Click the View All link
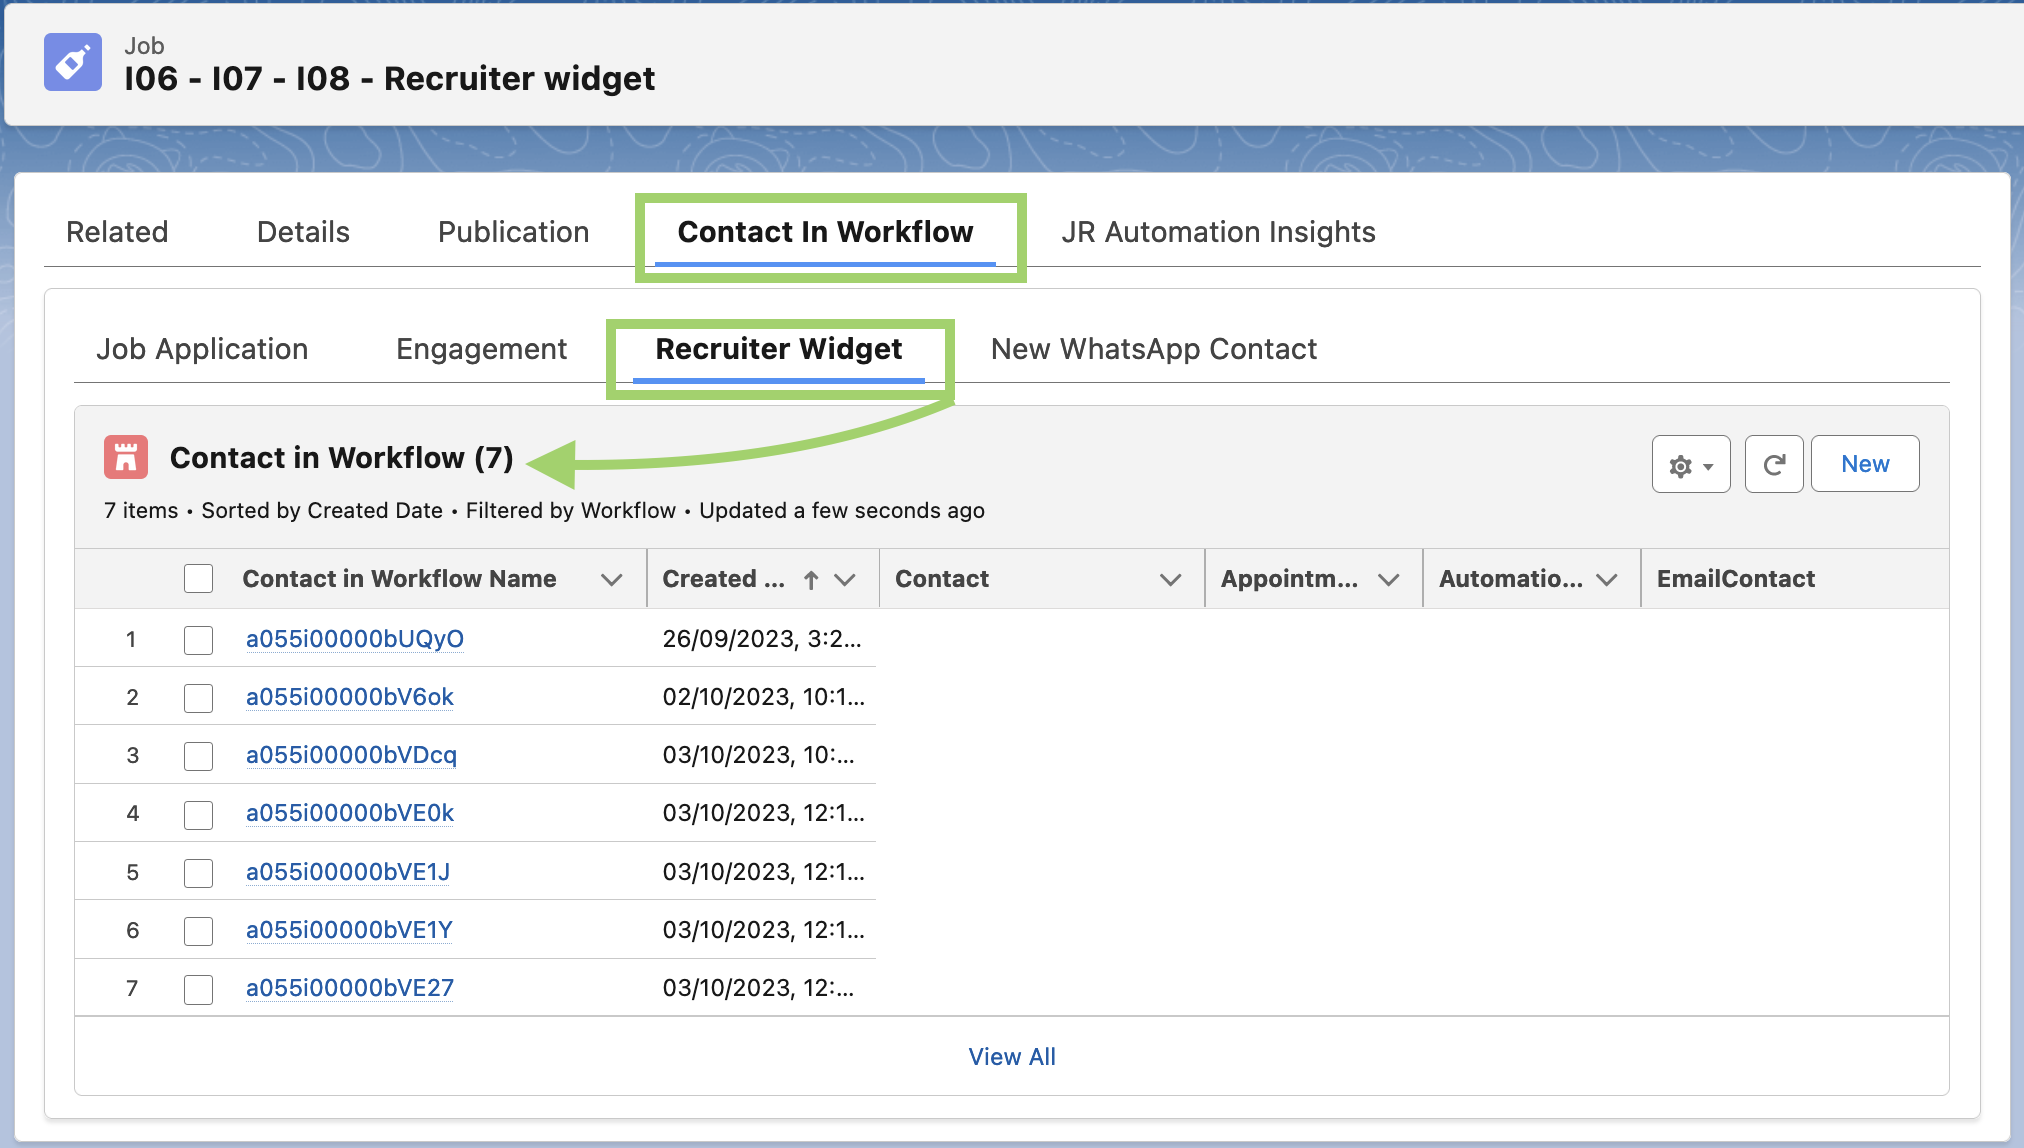 click(1011, 1057)
